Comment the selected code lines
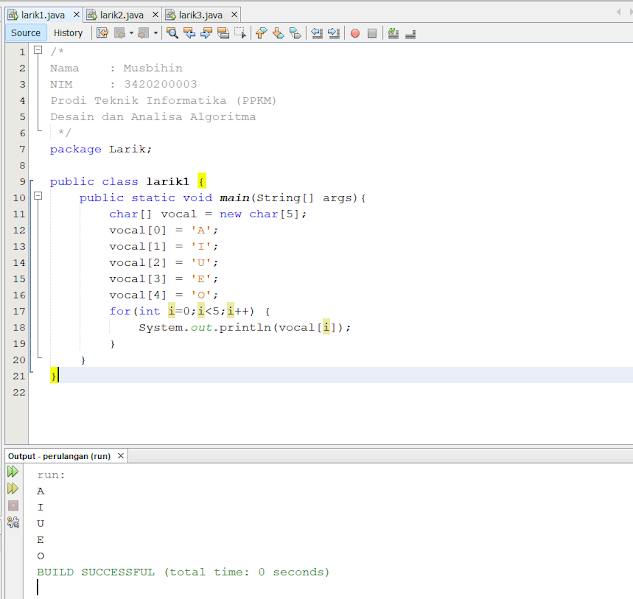 [x=393, y=33]
